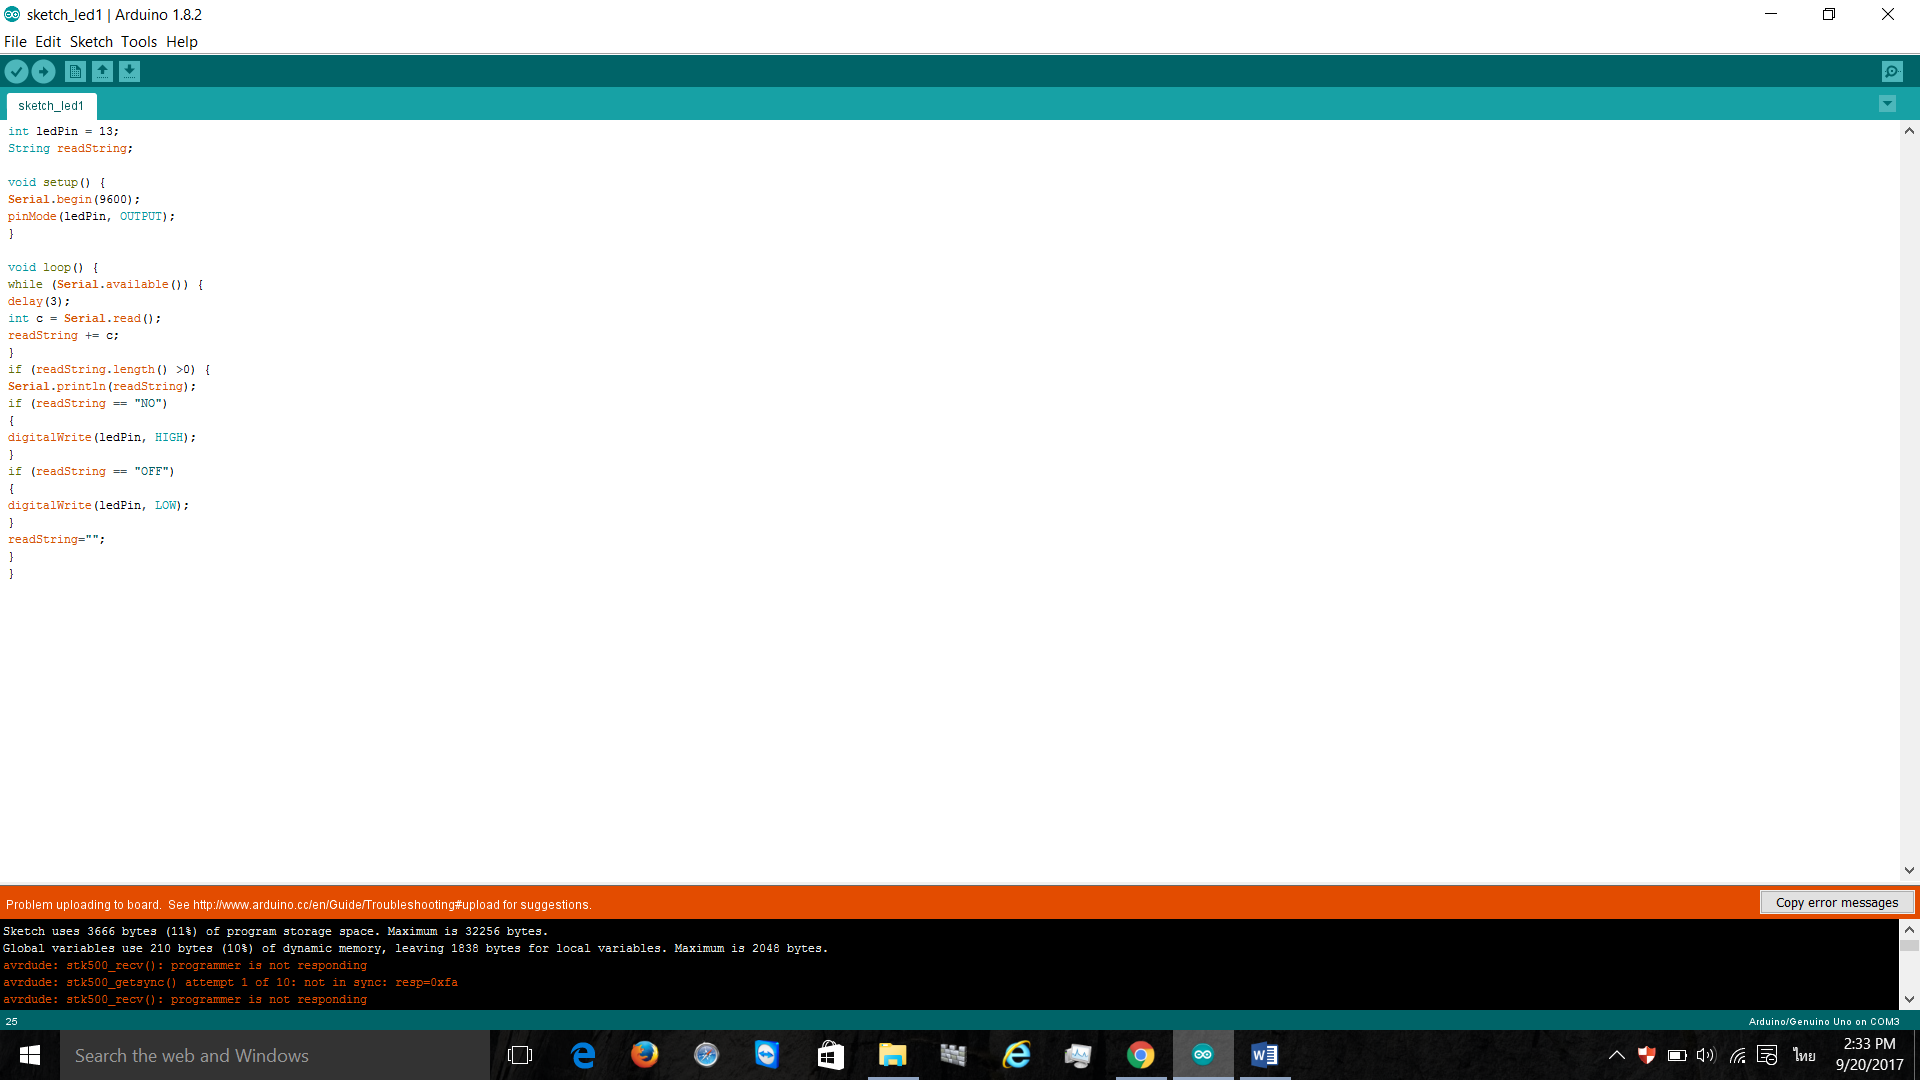
Task: Launch Microsoft Edge from taskbar
Action: 583,1055
